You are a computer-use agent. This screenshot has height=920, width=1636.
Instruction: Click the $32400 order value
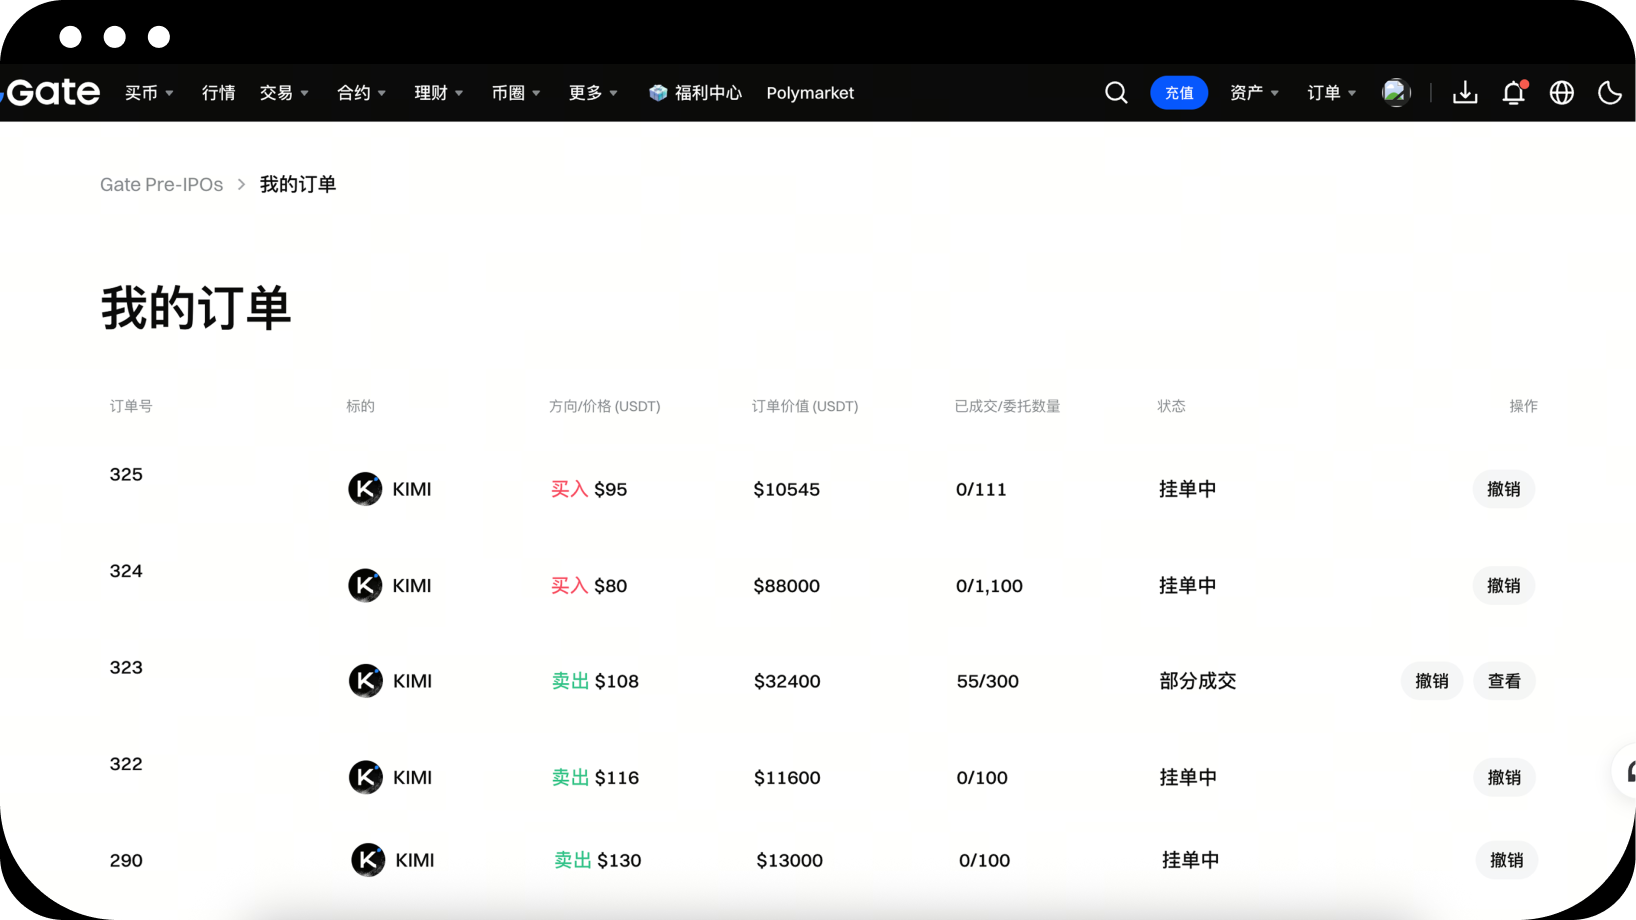pyautogui.click(x=787, y=681)
